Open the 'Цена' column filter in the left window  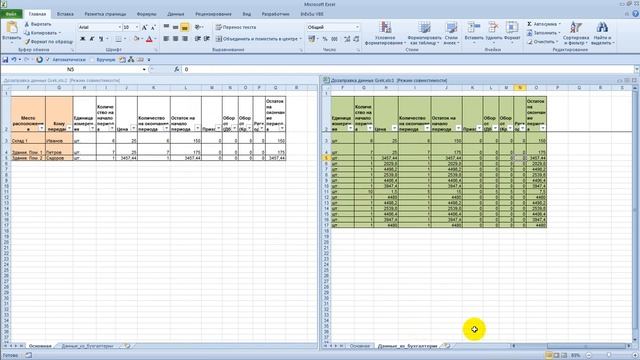(133, 128)
